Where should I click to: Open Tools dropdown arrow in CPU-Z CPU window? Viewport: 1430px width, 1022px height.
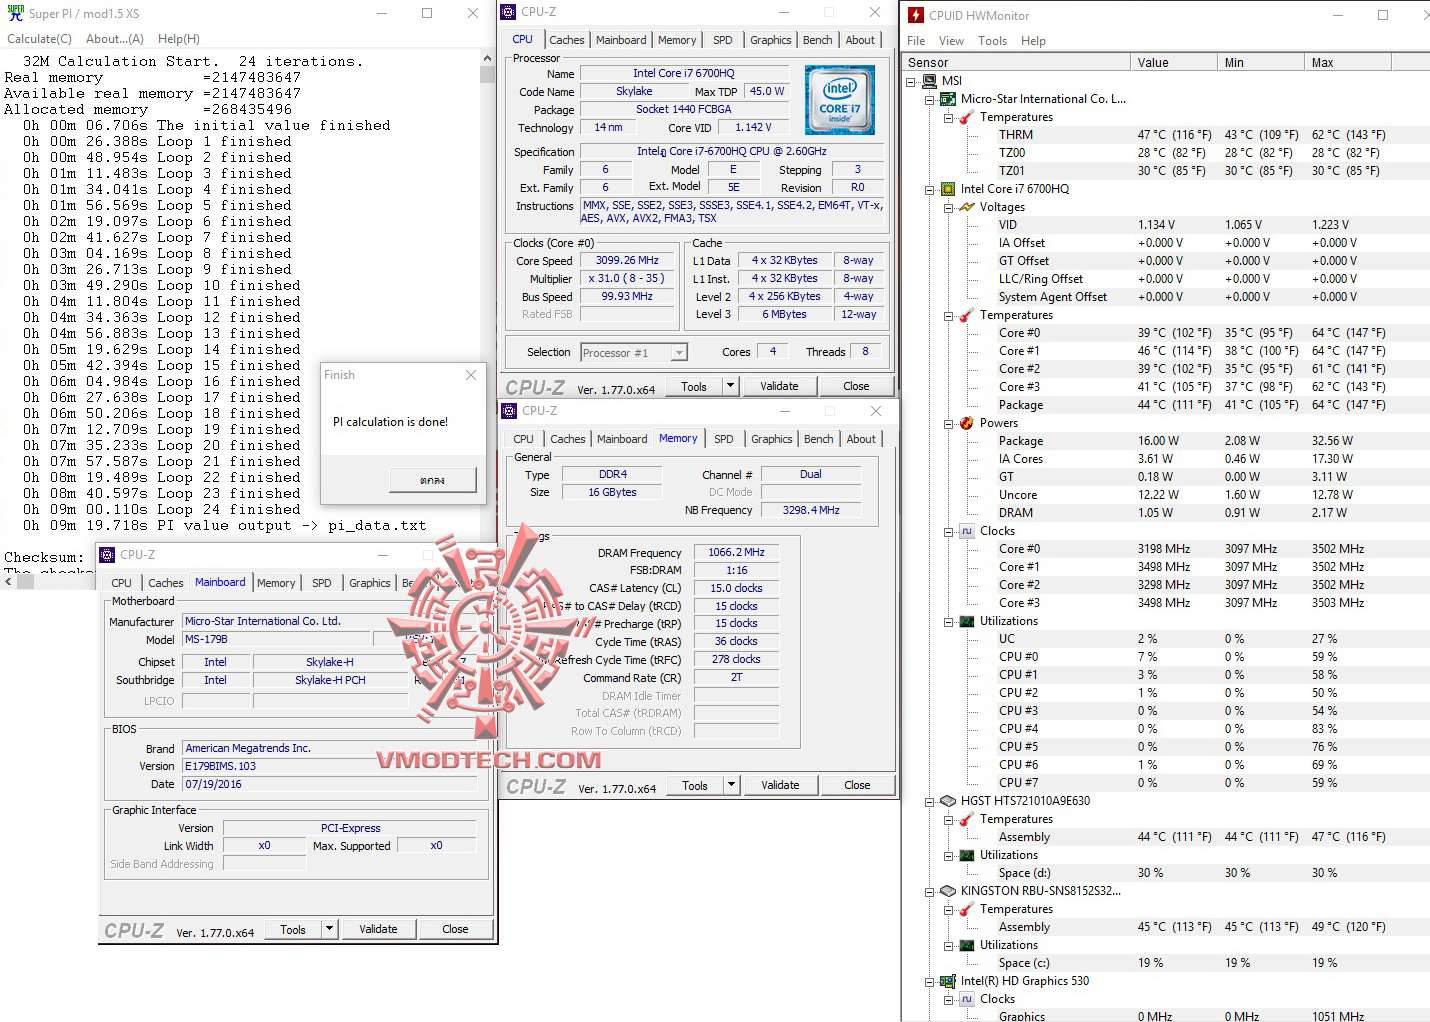coord(730,386)
